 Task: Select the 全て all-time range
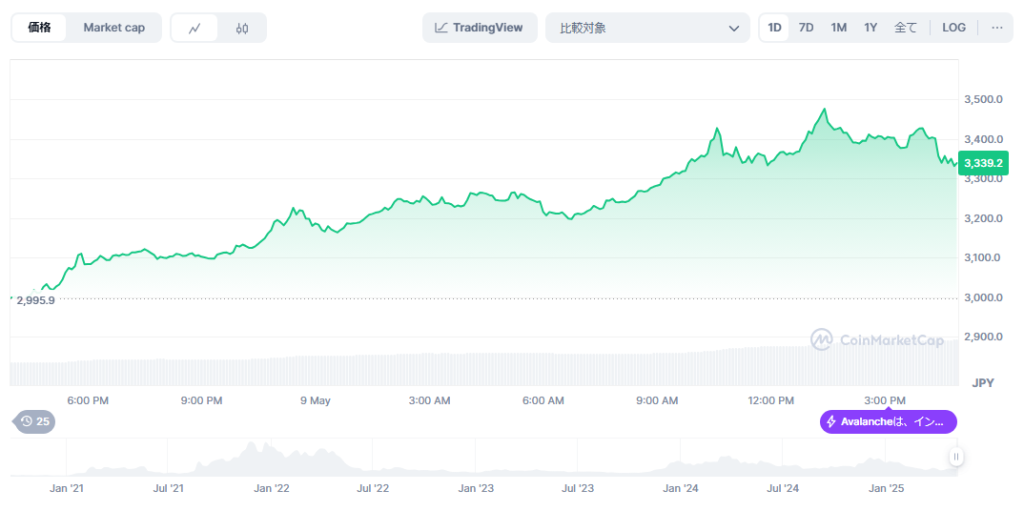tap(905, 28)
